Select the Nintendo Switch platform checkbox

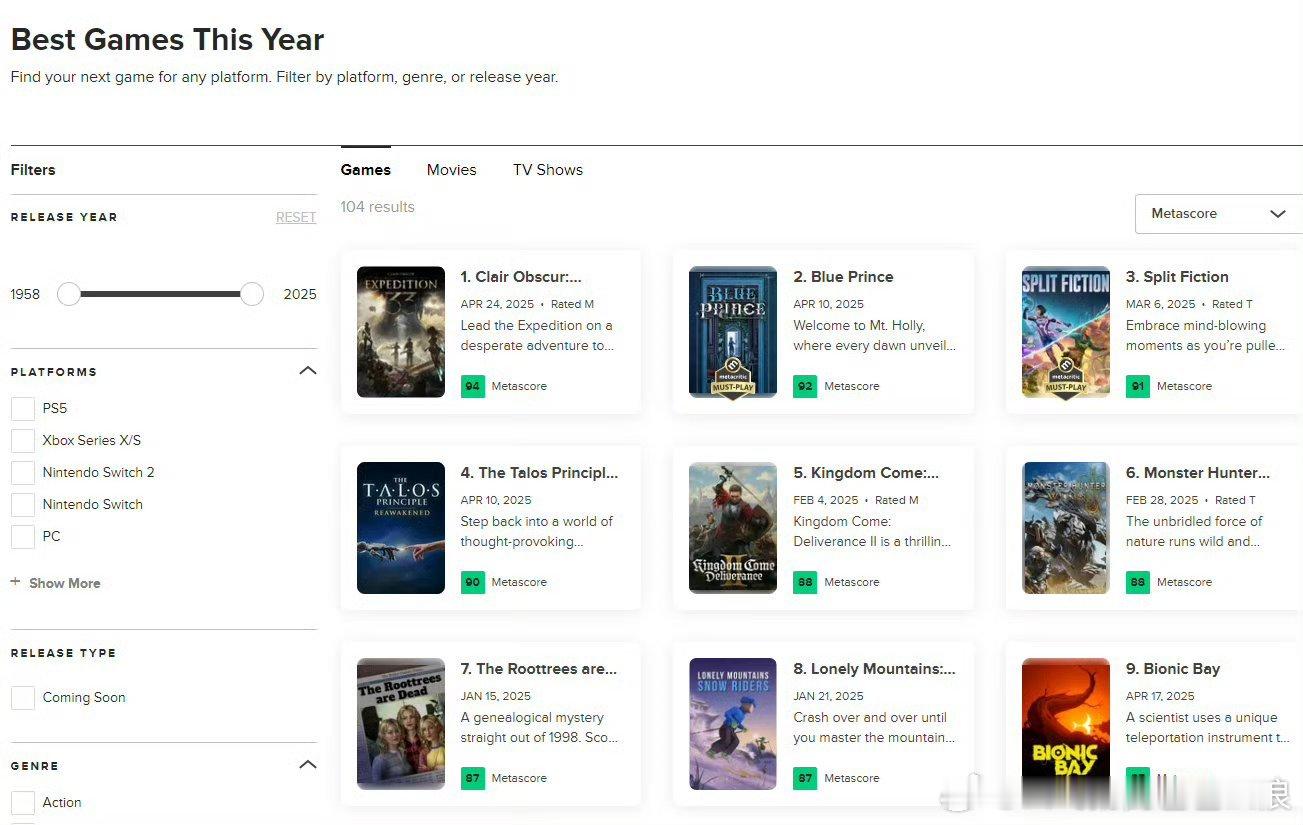[23, 504]
